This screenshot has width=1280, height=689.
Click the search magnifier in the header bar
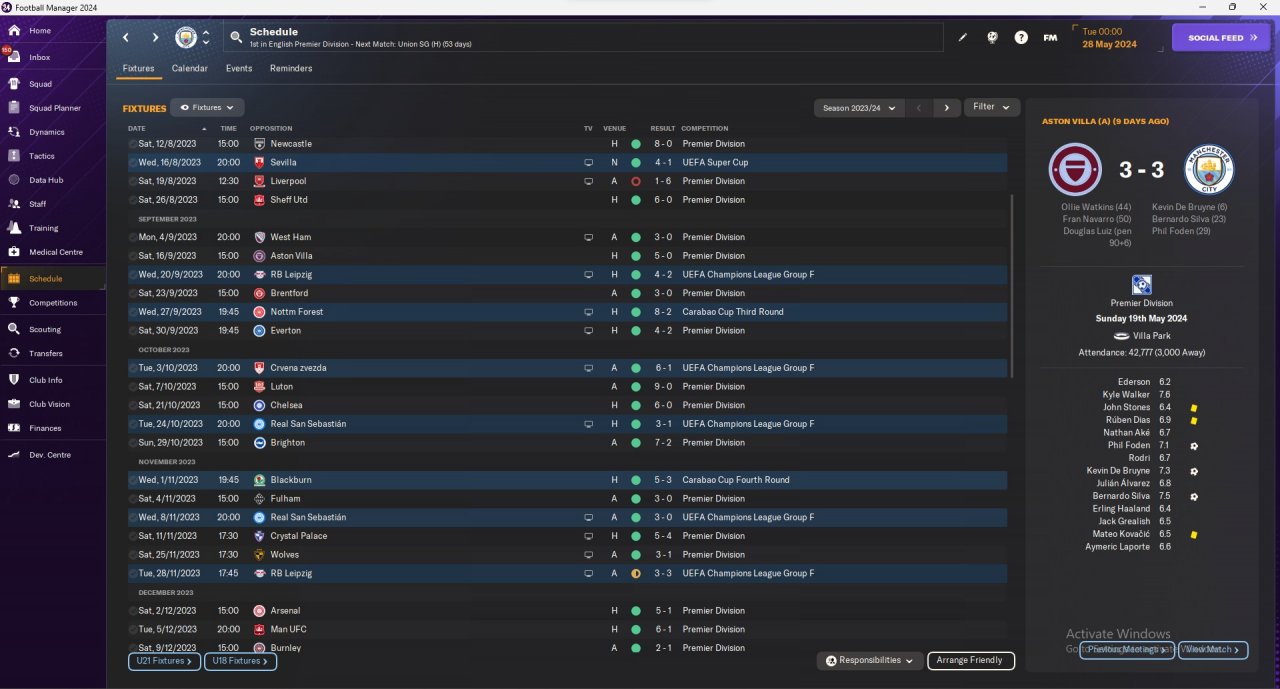click(x=236, y=38)
